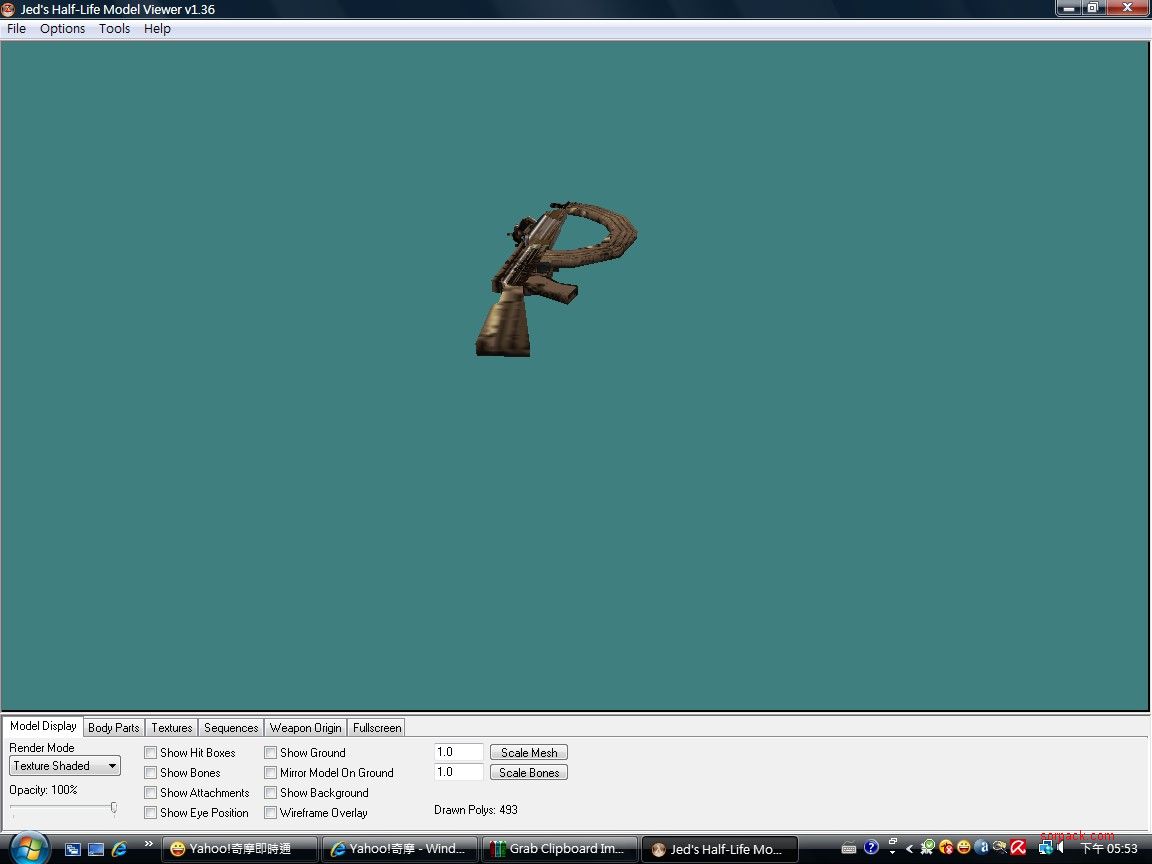Viewport: 1152px width, 864px height.
Task: Click the help question mark tray icon
Action: pos(871,848)
